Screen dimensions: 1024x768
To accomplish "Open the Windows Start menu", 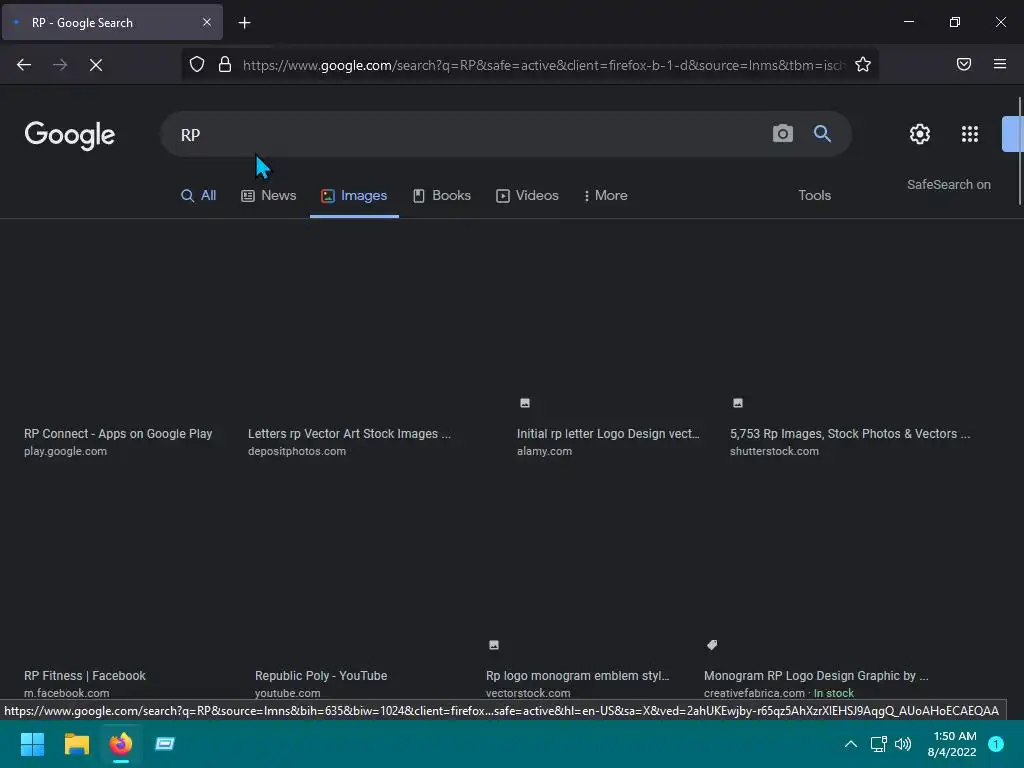I will pyautogui.click(x=32, y=744).
